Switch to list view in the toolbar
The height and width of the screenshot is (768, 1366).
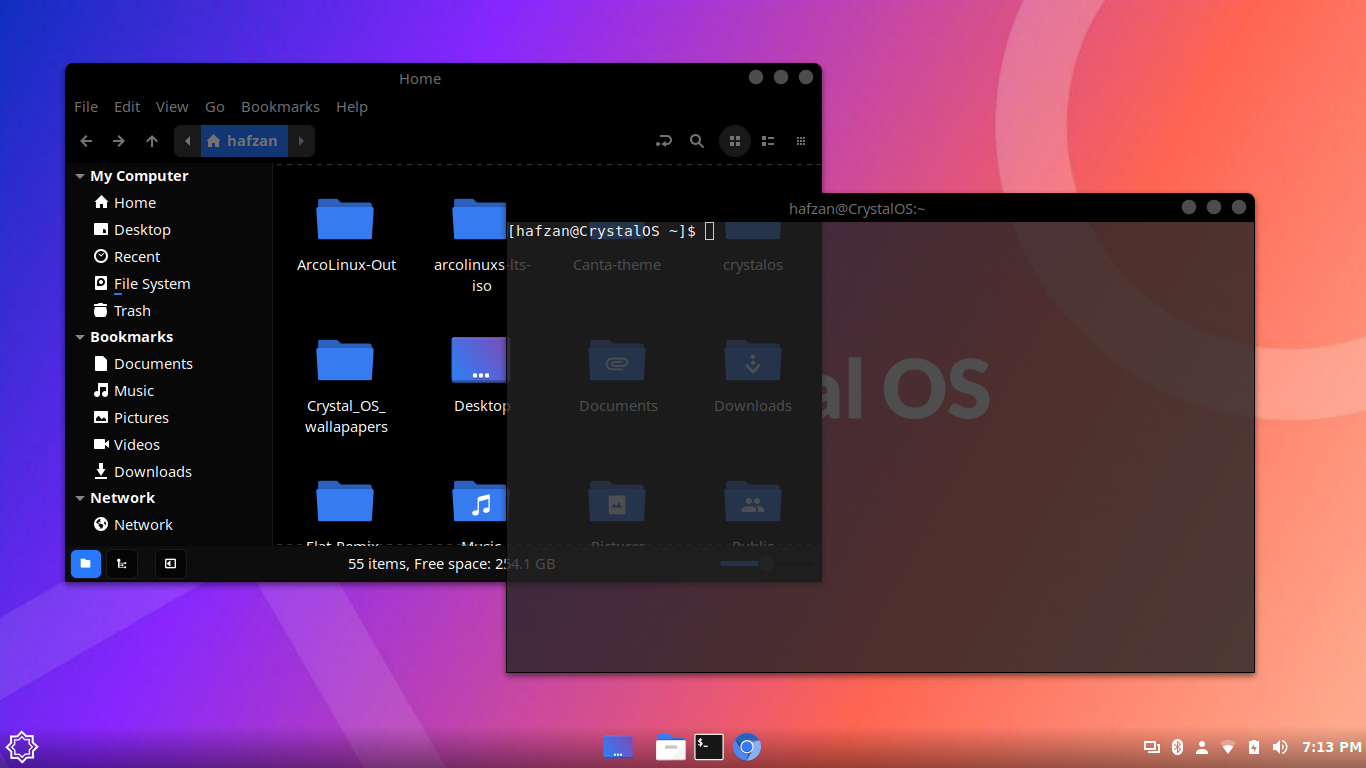pyautogui.click(x=768, y=141)
